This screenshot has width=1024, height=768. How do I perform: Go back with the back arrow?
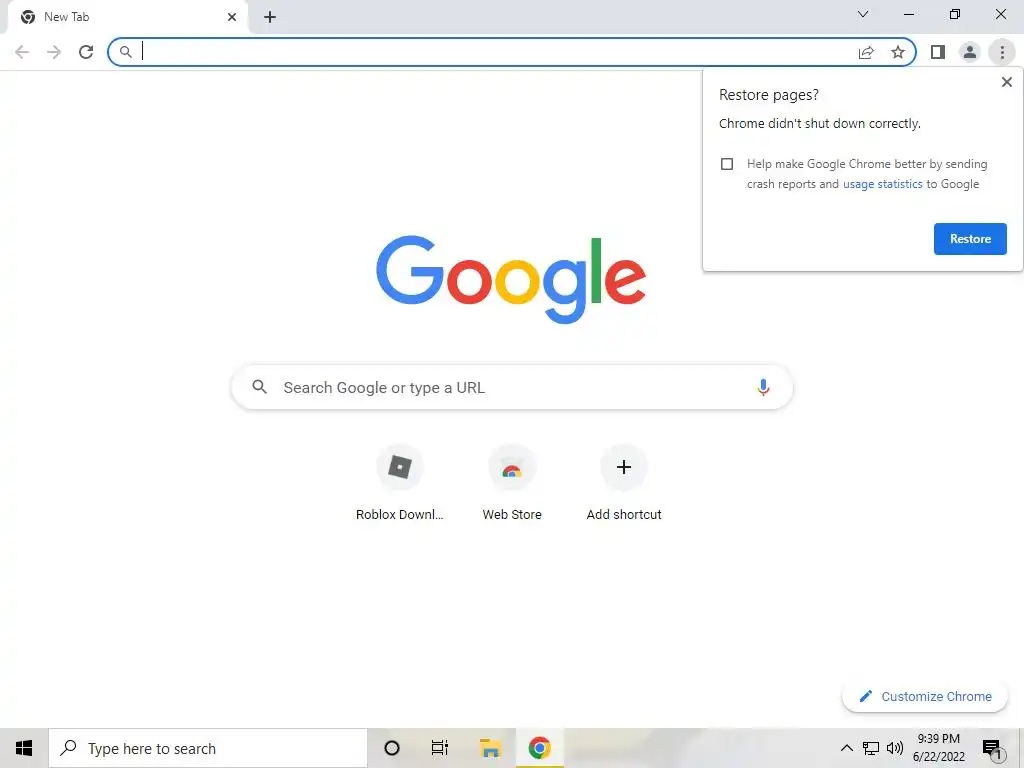pos(22,52)
